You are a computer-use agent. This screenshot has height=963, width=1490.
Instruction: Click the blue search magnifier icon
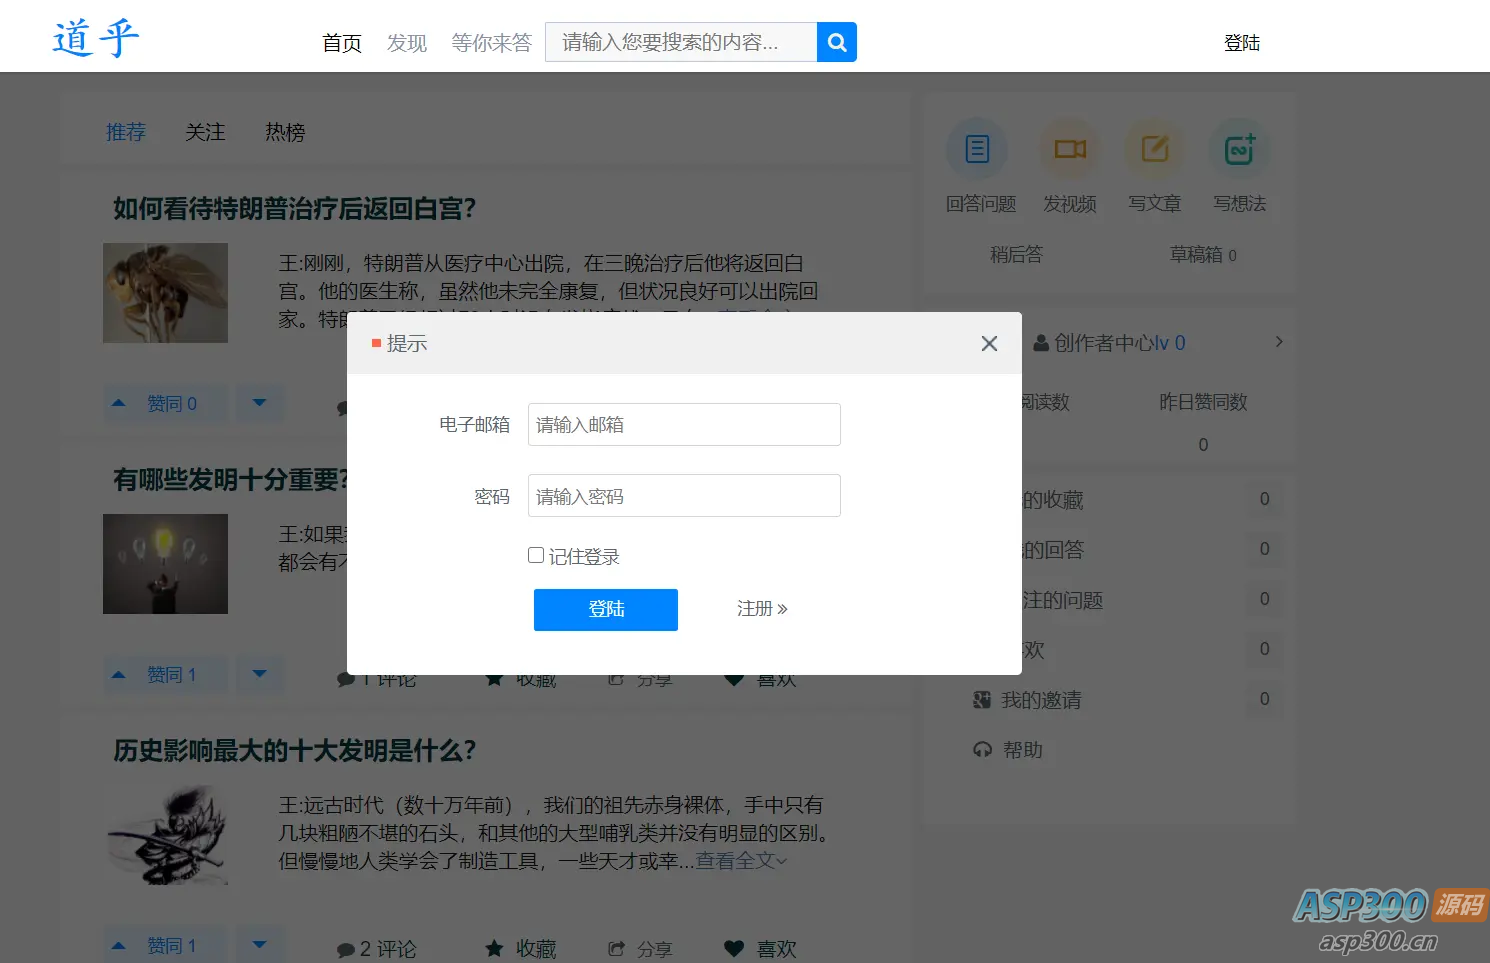click(836, 42)
